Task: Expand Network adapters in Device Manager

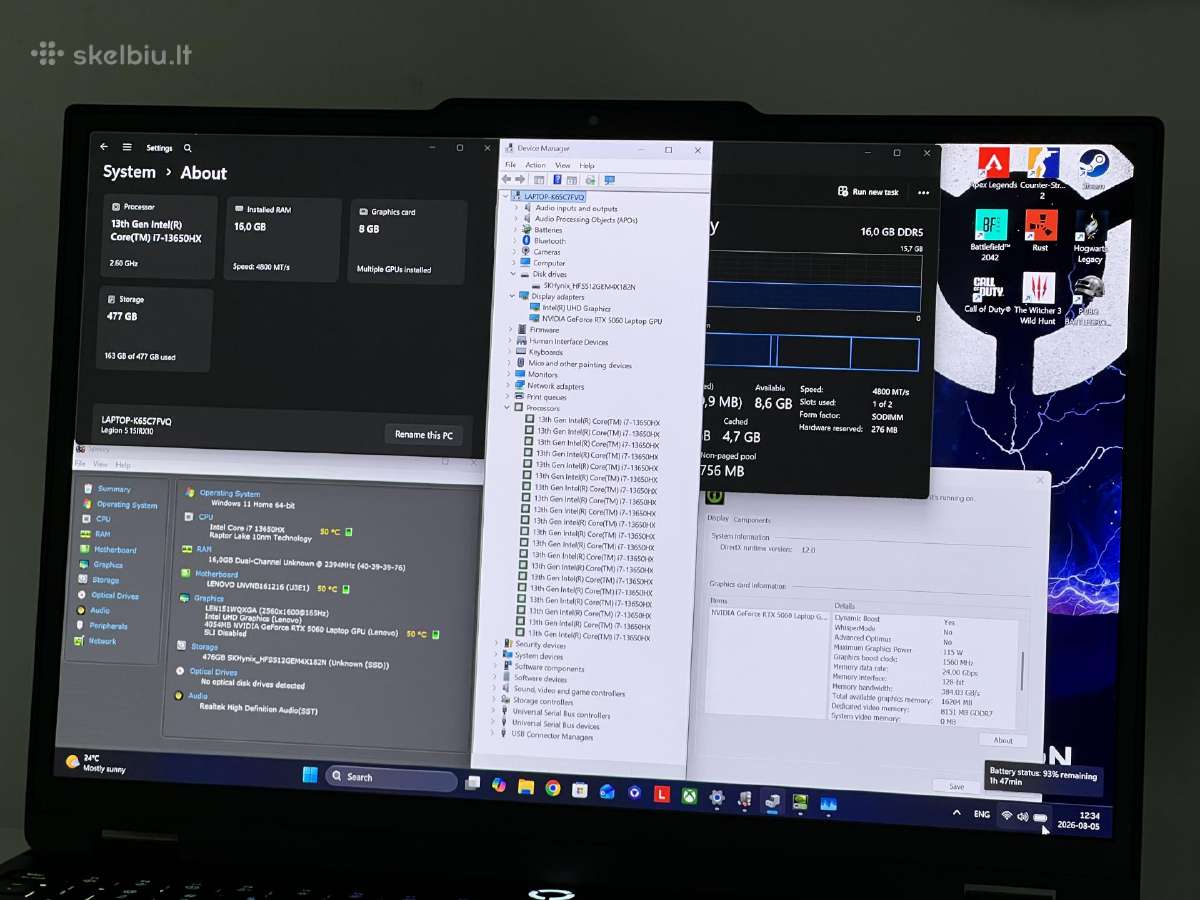Action: 508,386
